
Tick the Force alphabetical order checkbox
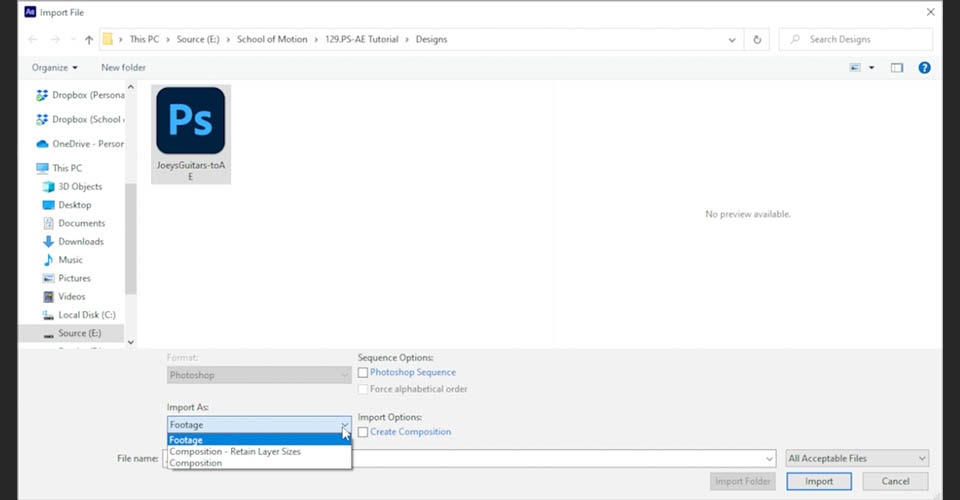(363, 389)
